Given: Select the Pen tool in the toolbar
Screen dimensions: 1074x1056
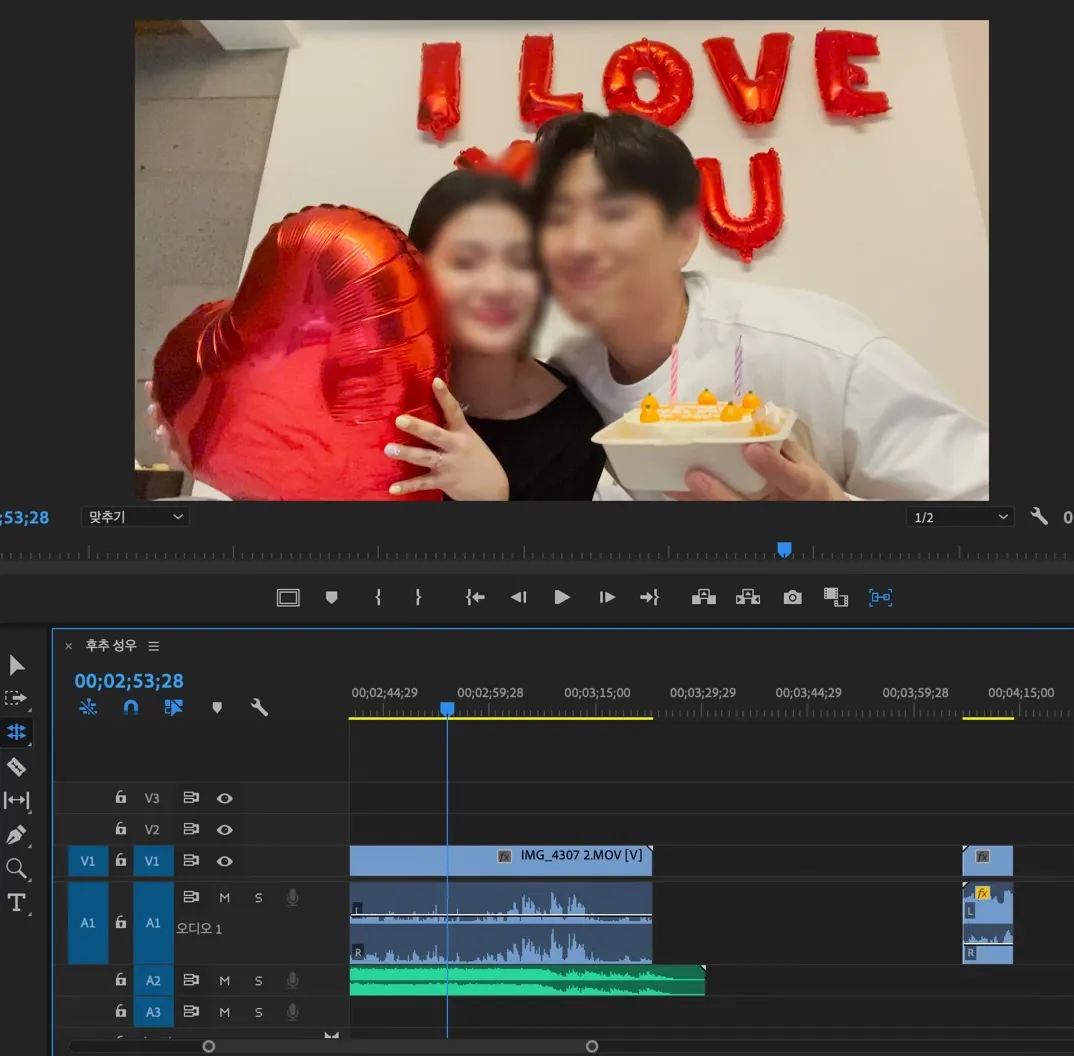Looking at the screenshot, I should click(x=15, y=834).
